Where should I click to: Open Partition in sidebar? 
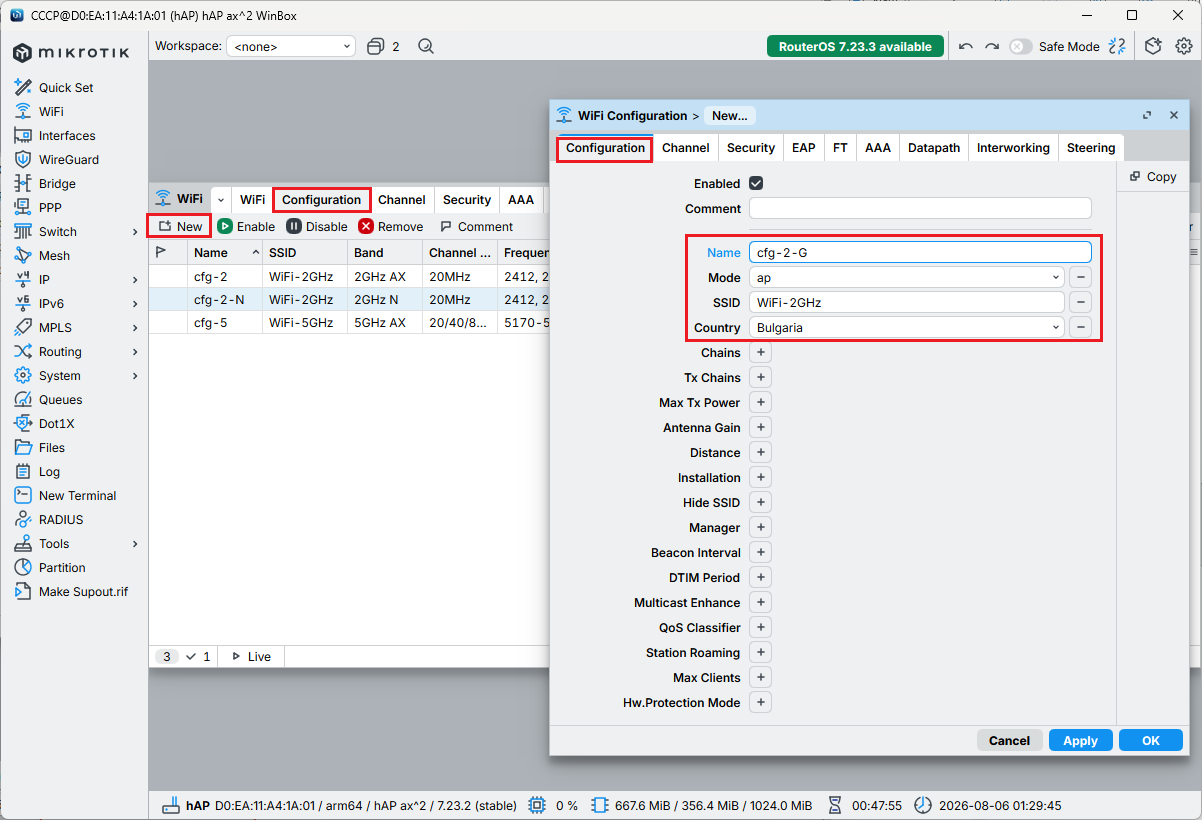(x=62, y=567)
